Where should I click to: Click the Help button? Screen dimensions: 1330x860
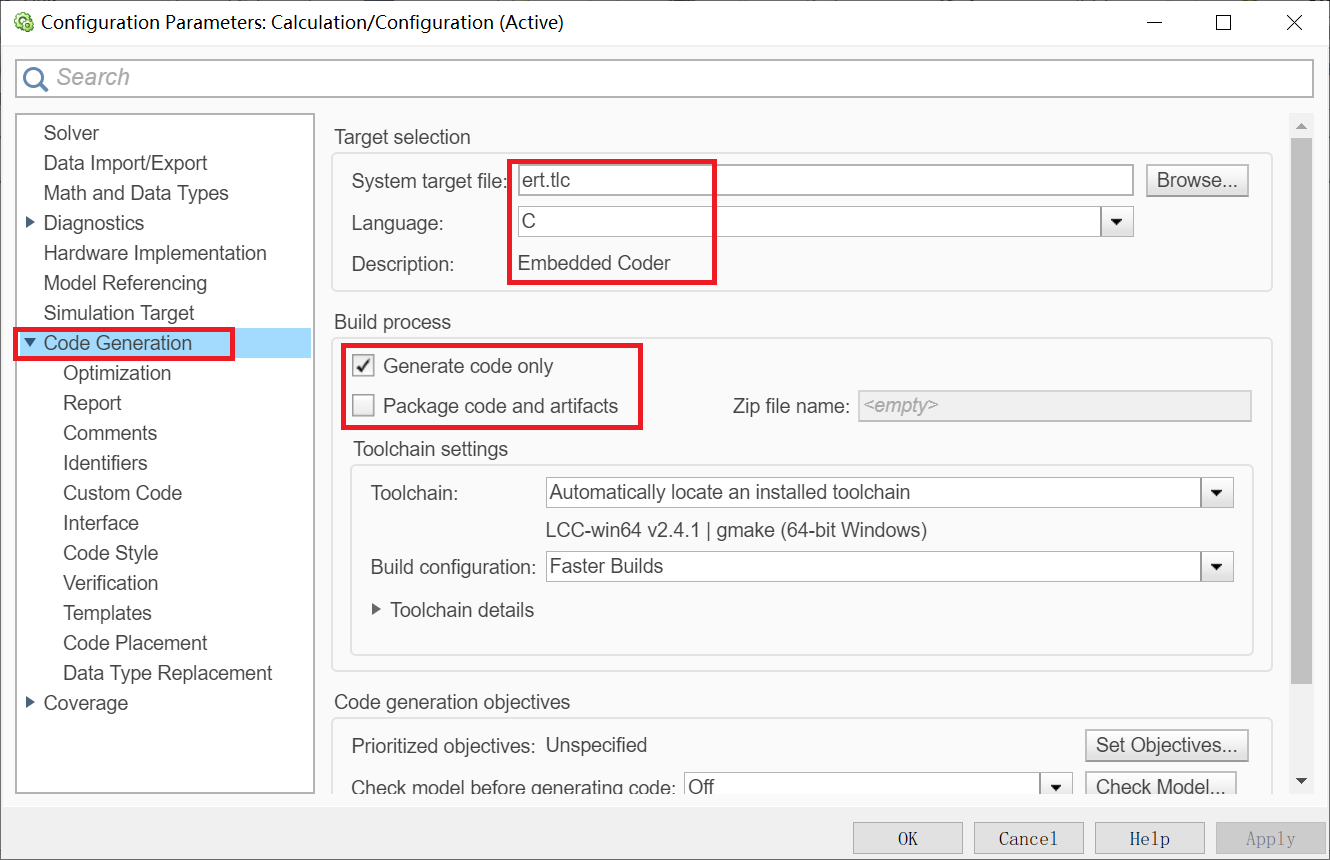[x=1149, y=838]
